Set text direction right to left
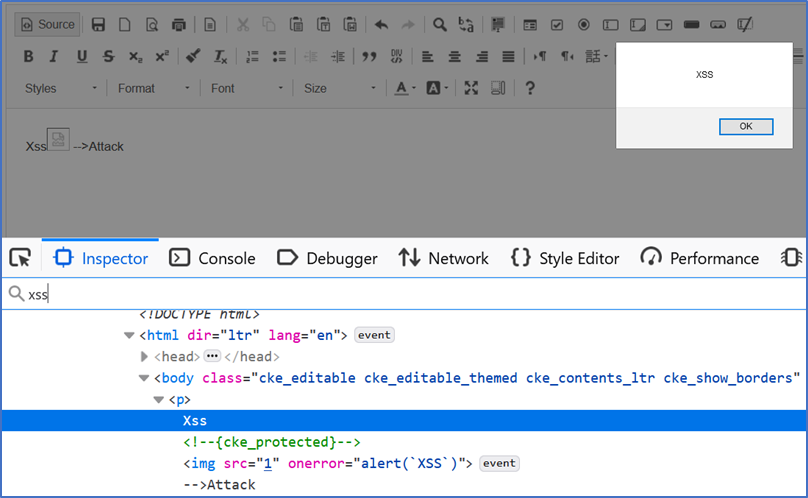 click(x=566, y=56)
